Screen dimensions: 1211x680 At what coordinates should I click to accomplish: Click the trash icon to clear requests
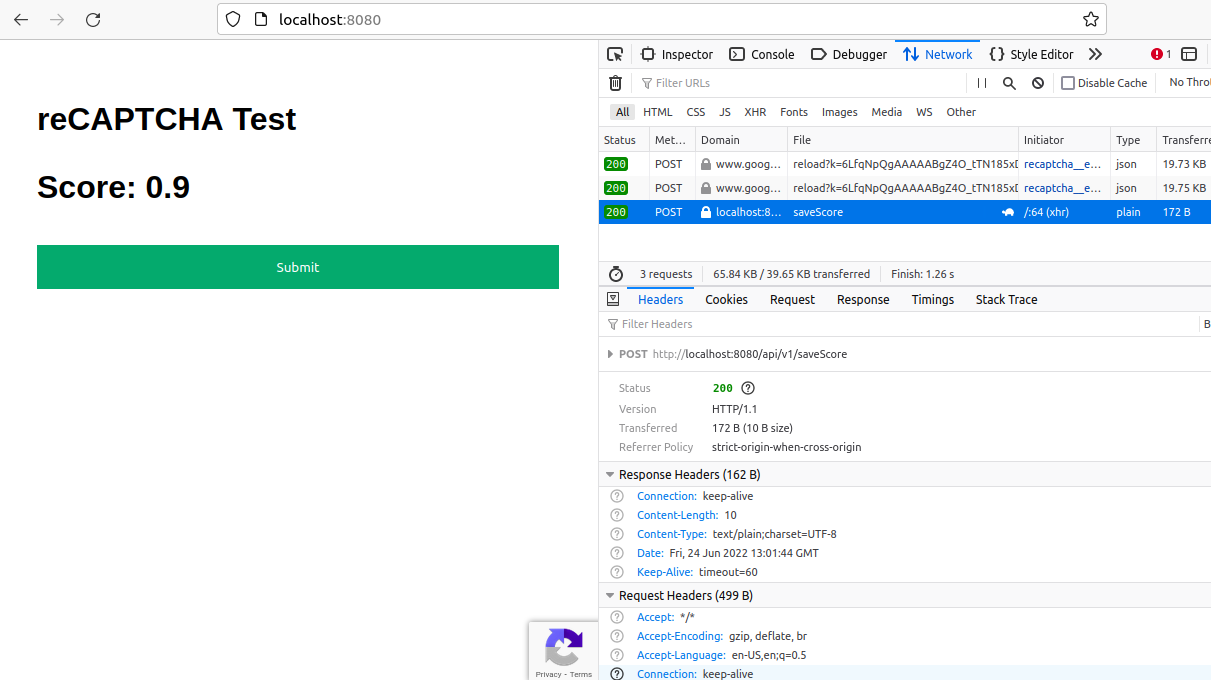coord(615,82)
